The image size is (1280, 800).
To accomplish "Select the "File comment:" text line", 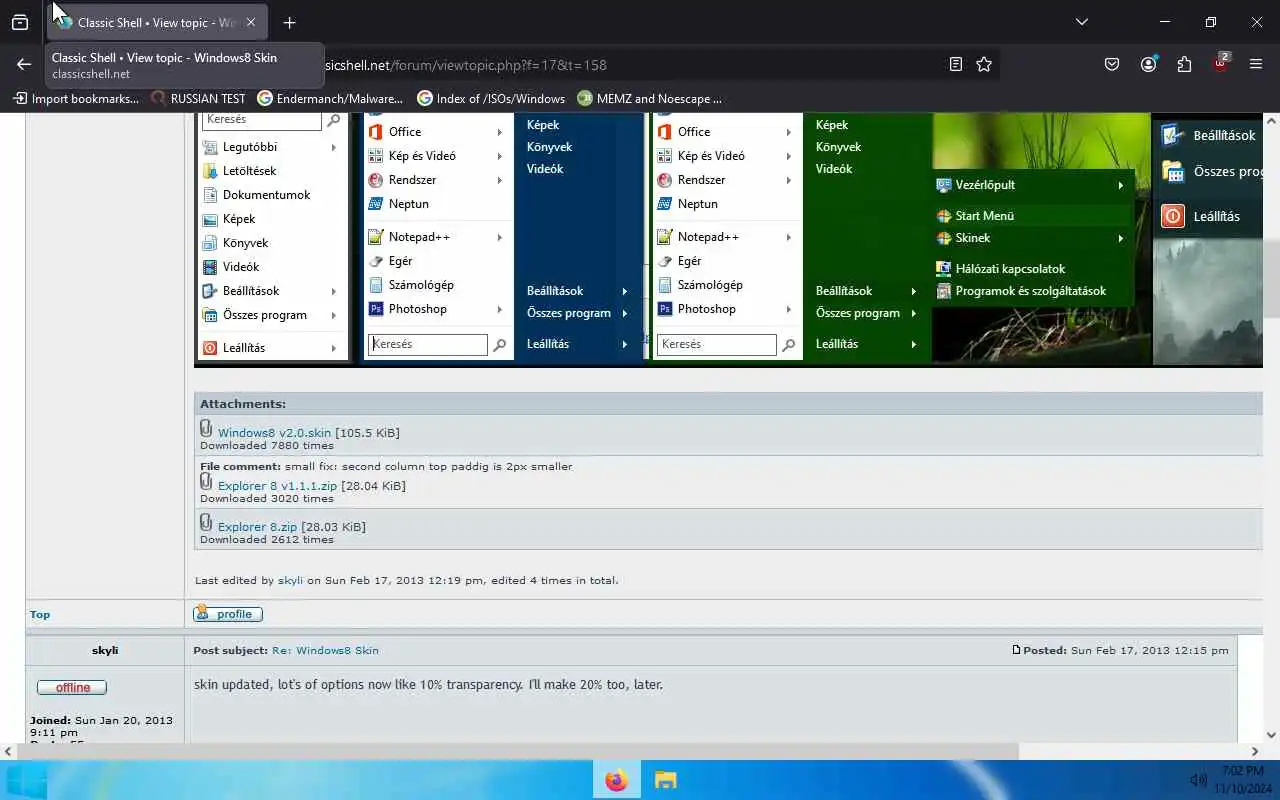I will (386, 467).
